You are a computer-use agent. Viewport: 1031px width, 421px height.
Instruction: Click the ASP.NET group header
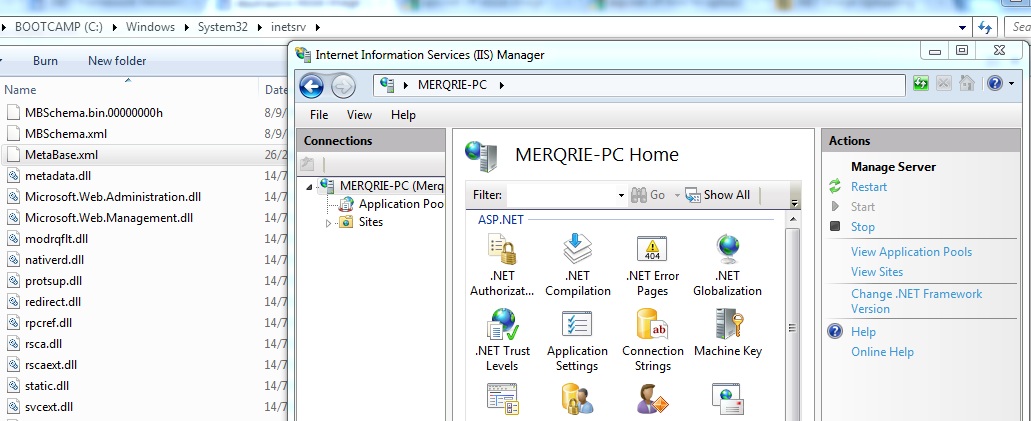(500, 220)
